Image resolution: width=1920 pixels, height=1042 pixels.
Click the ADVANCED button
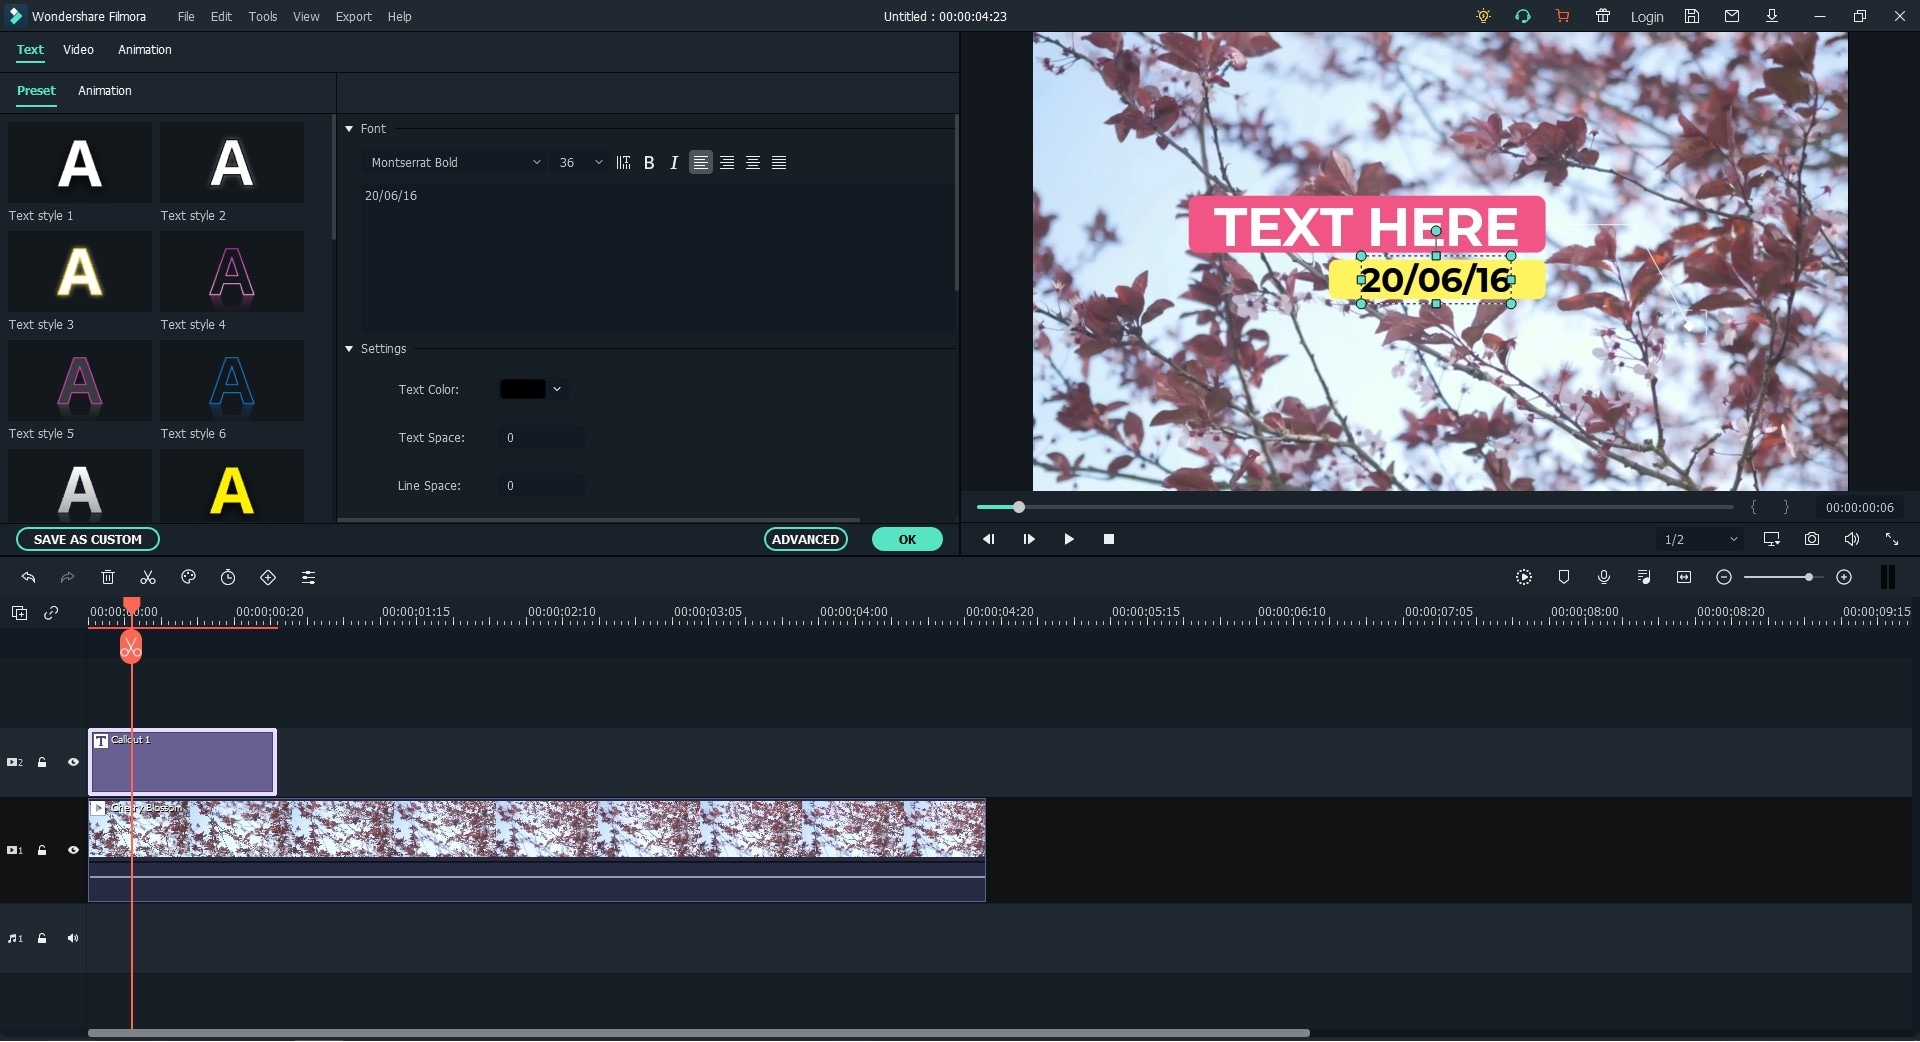pos(805,540)
